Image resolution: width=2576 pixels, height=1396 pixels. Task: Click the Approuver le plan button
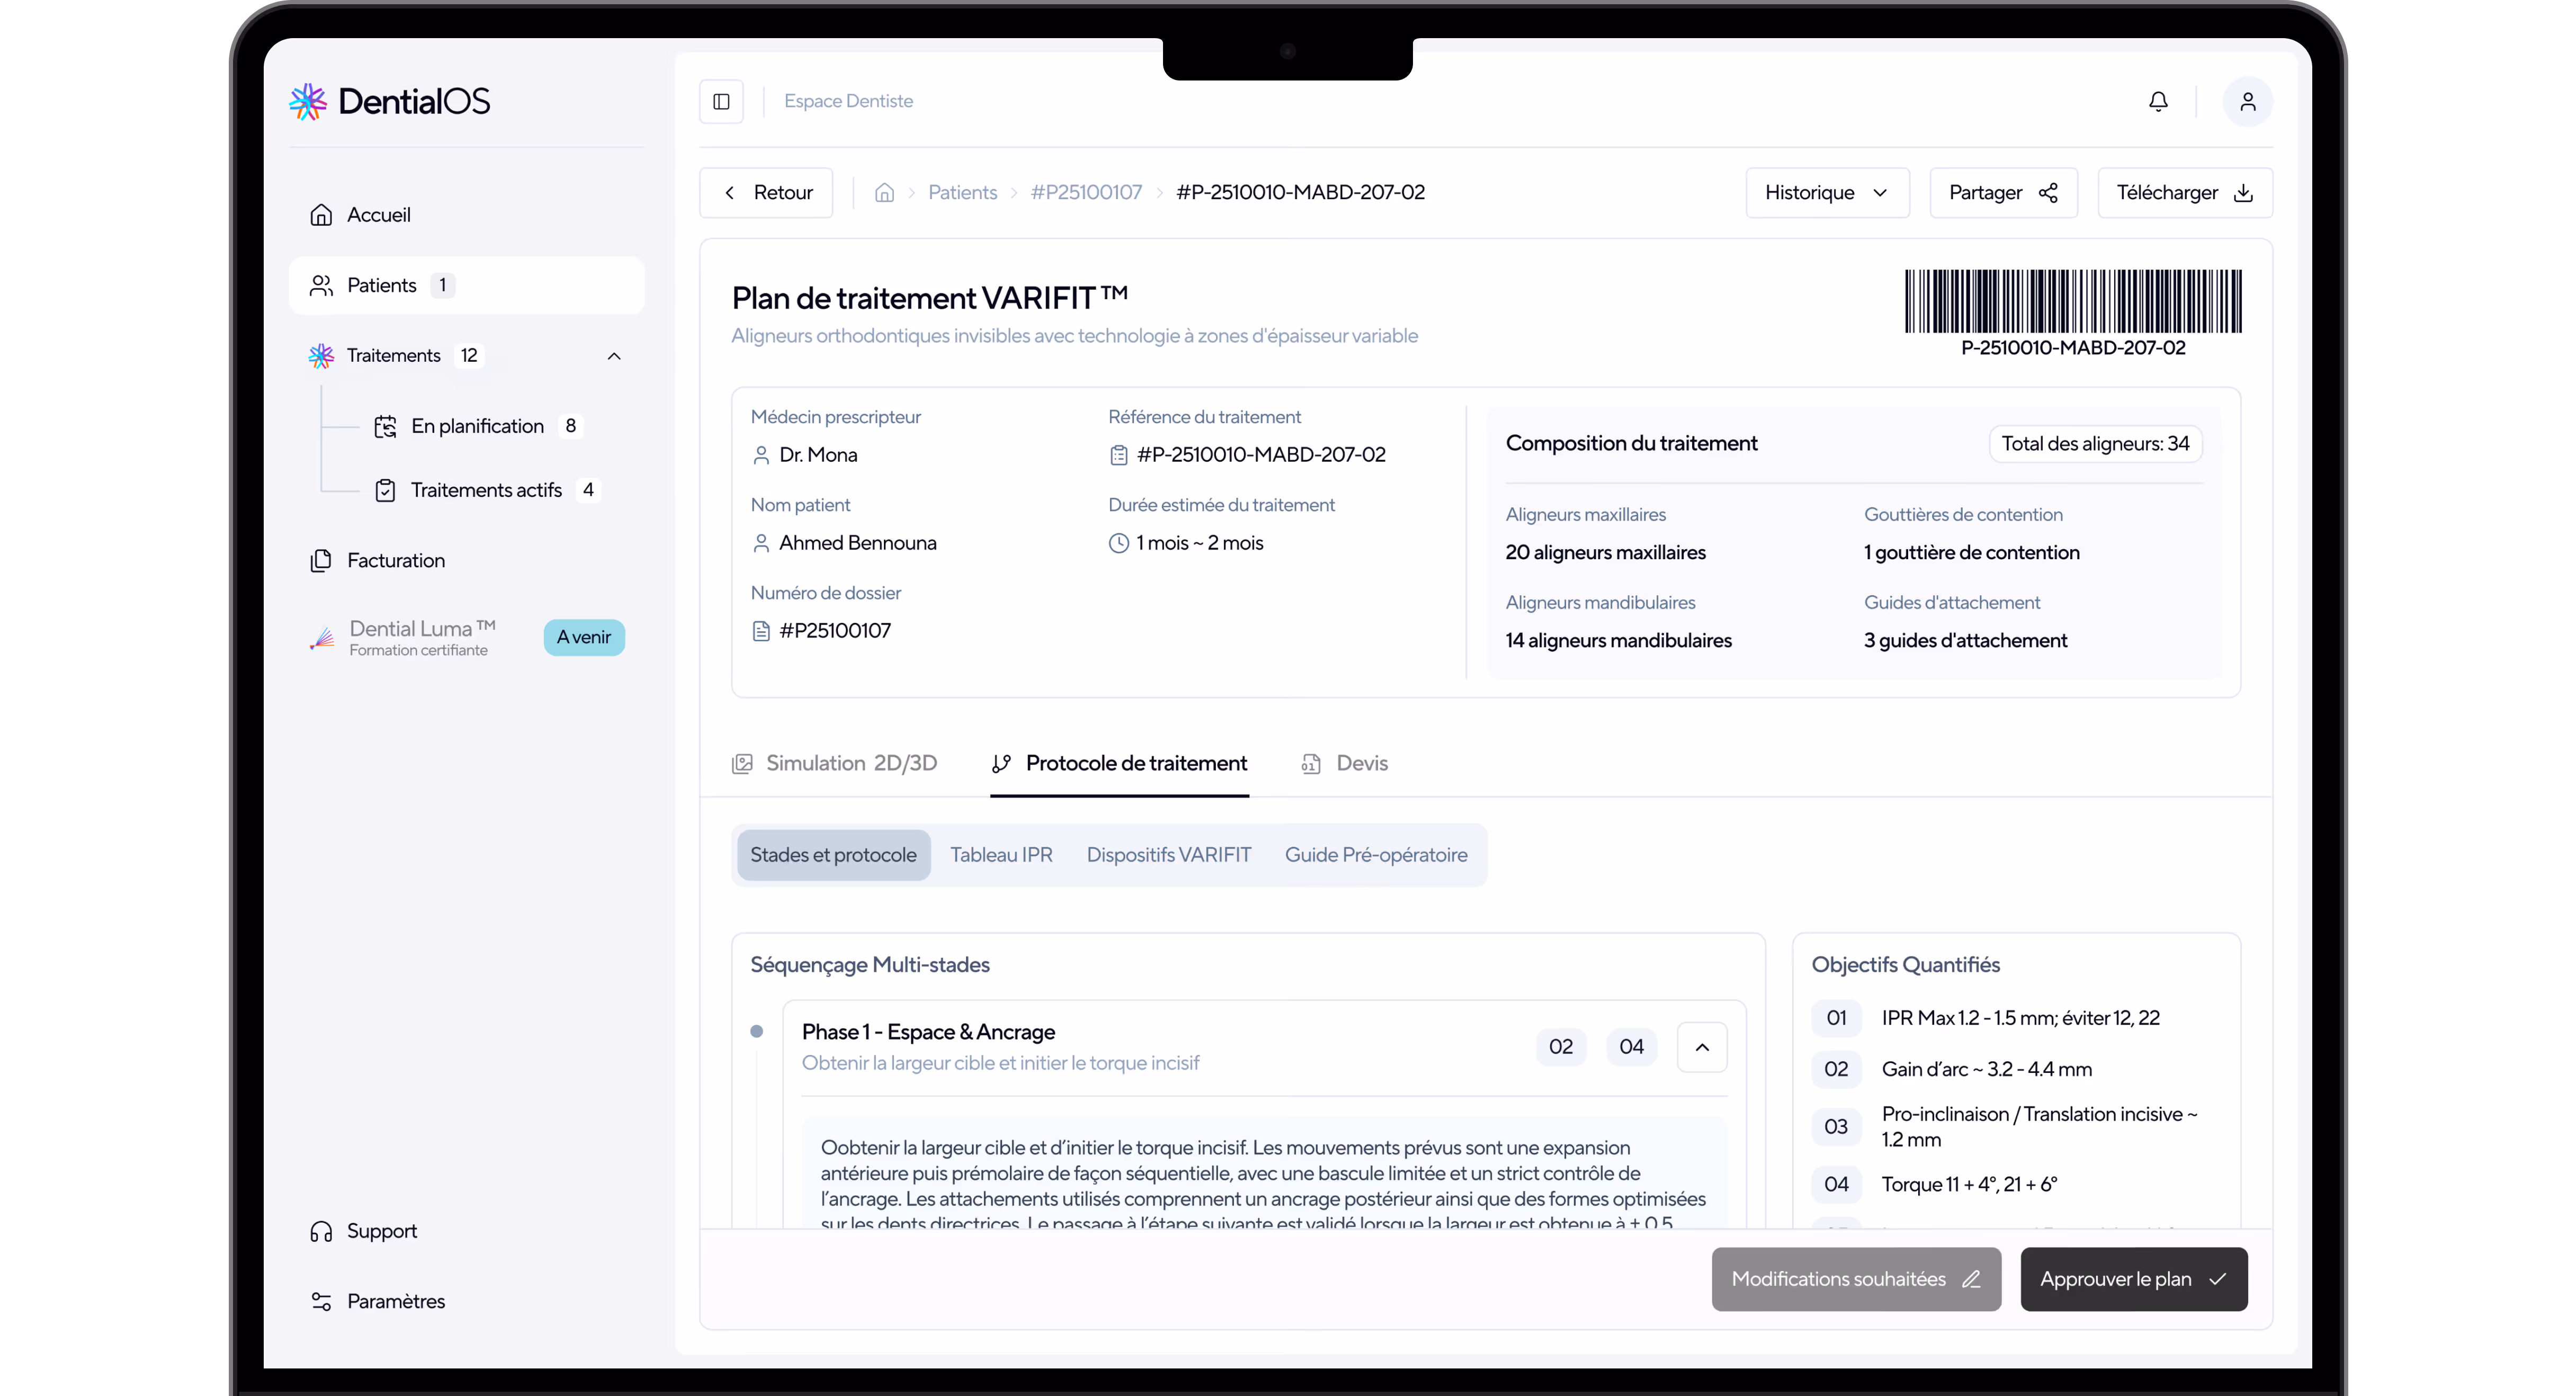tap(2134, 1279)
